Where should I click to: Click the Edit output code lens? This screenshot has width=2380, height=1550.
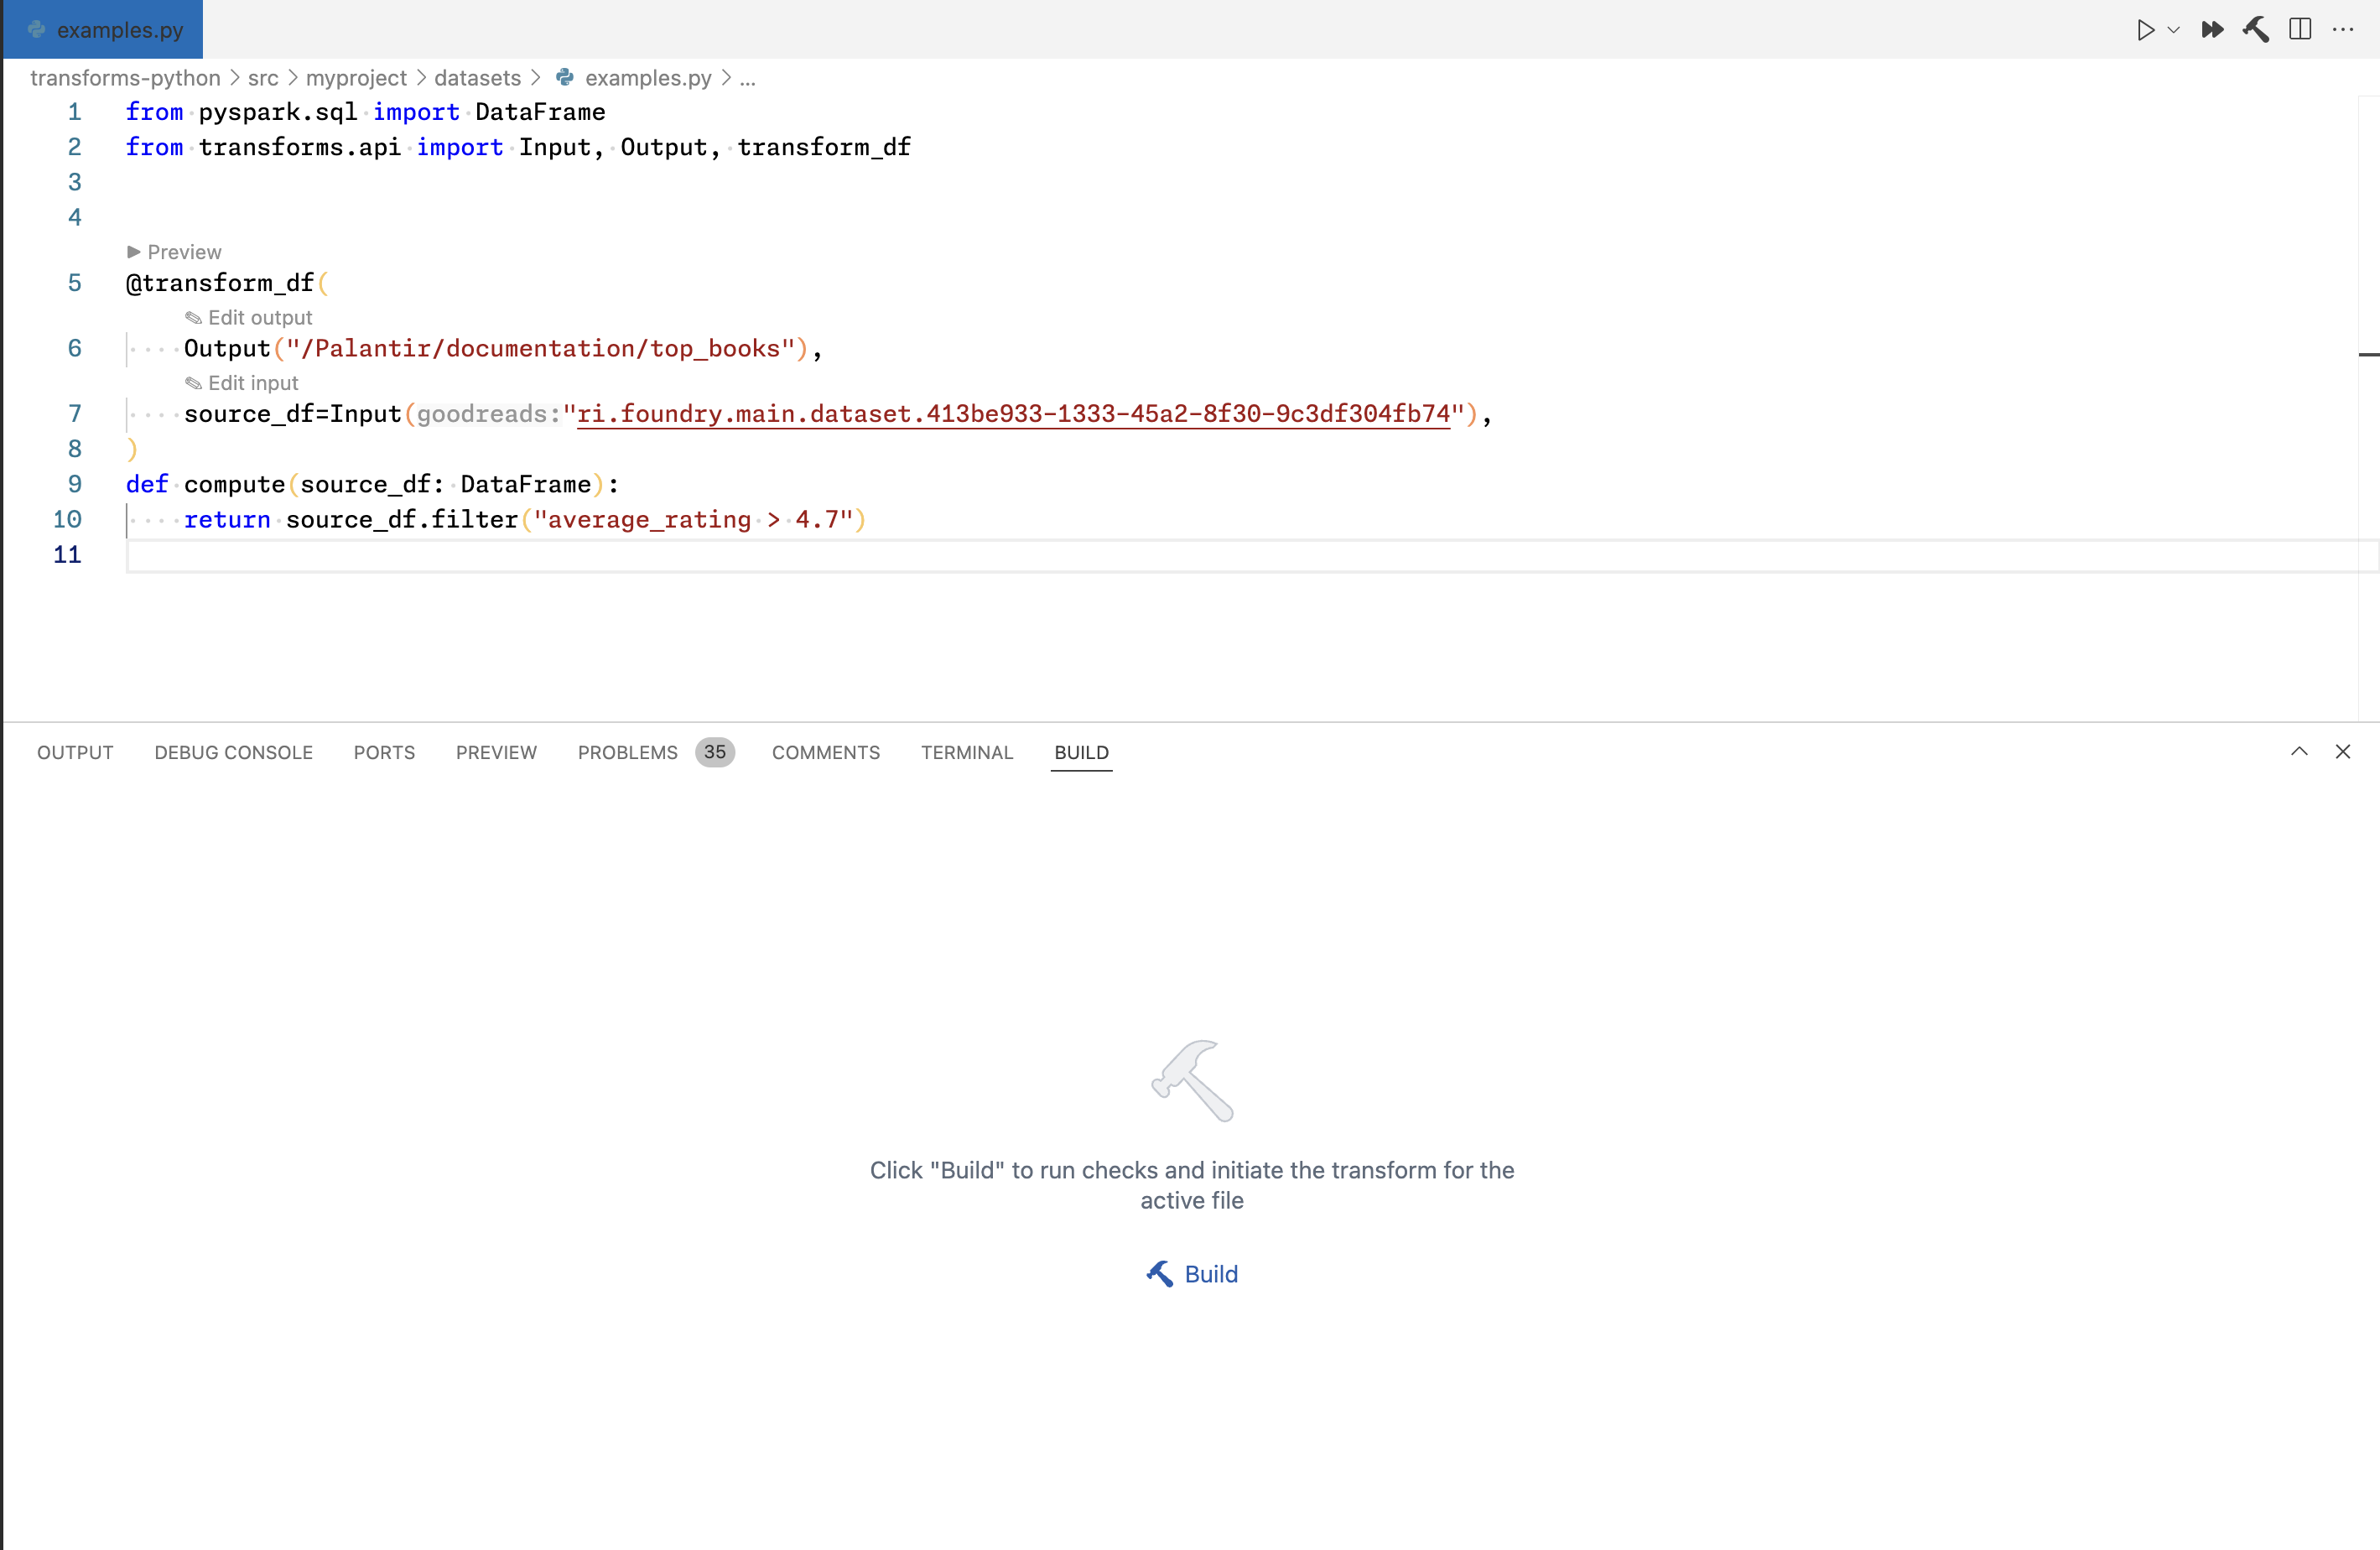[249, 318]
